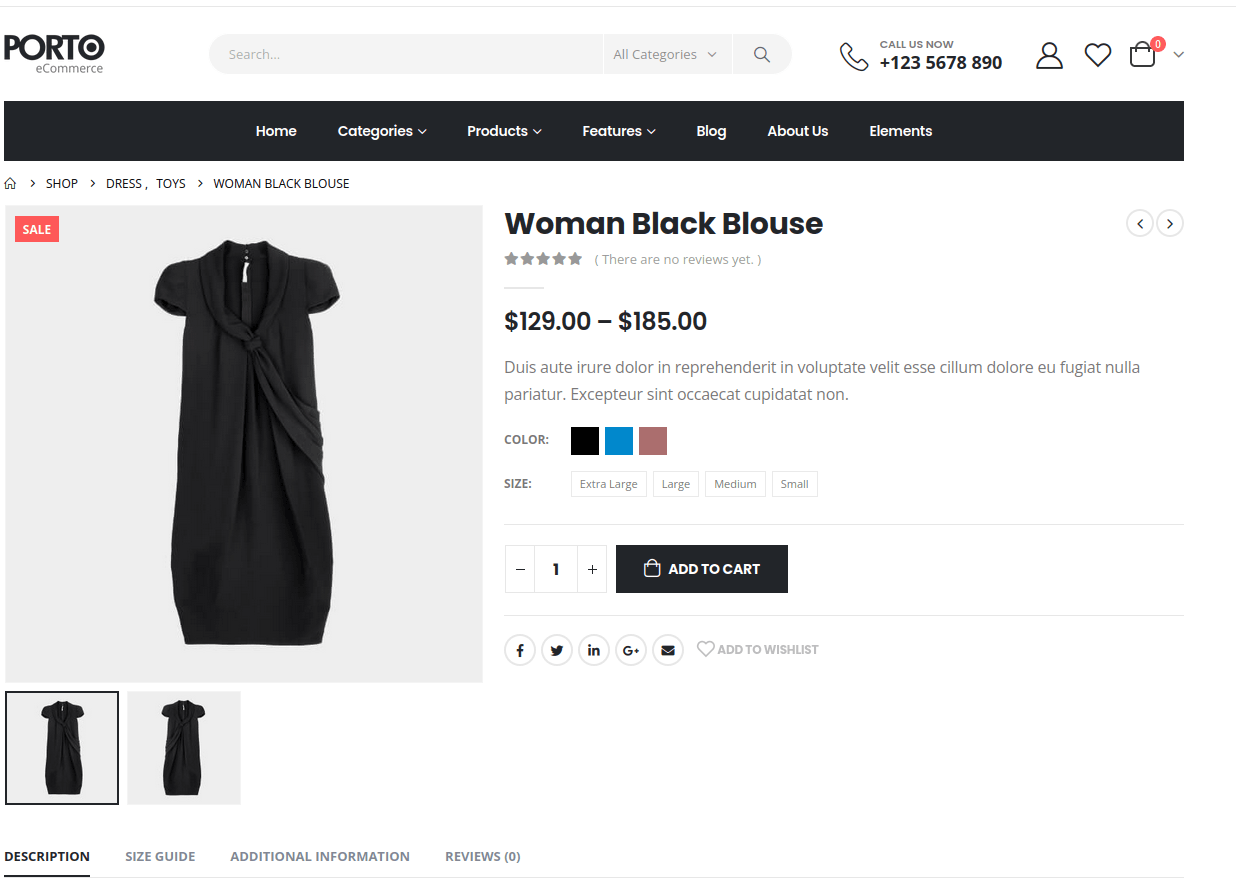Open the user account icon
The width and height of the screenshot is (1236, 881).
[x=1049, y=55]
